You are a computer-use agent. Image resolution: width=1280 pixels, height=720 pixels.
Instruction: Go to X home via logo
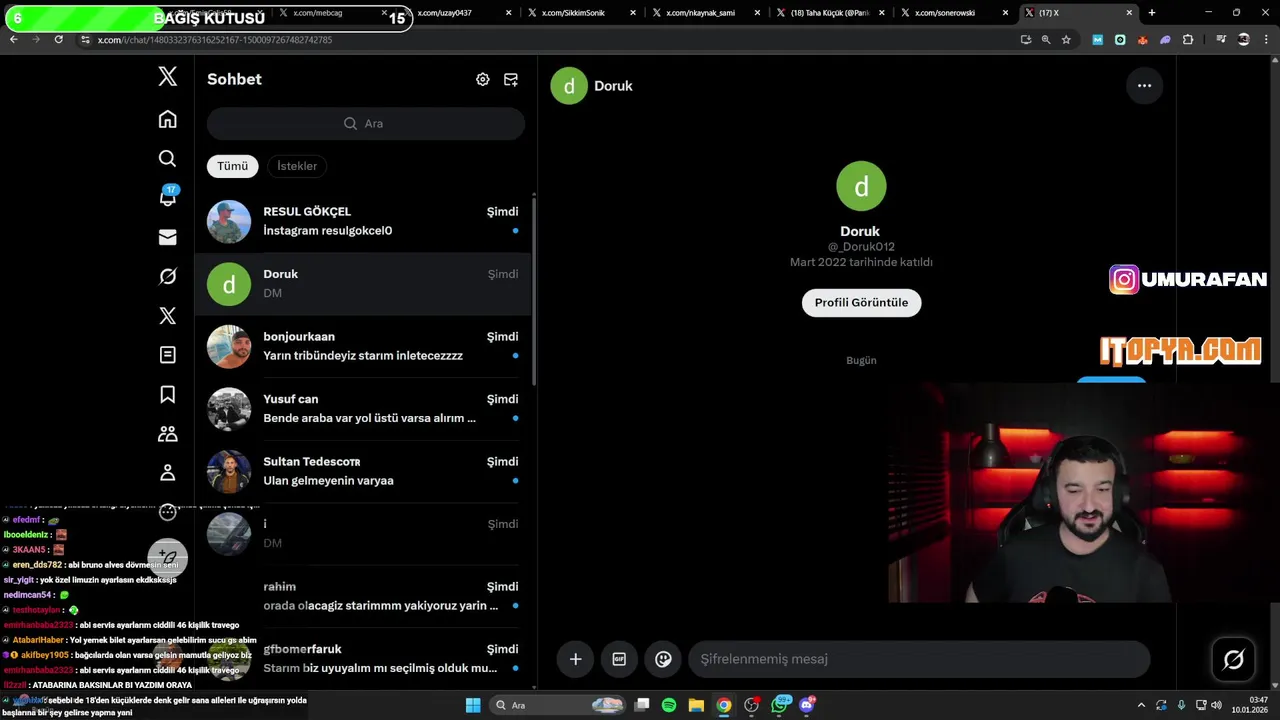pyautogui.click(x=168, y=77)
